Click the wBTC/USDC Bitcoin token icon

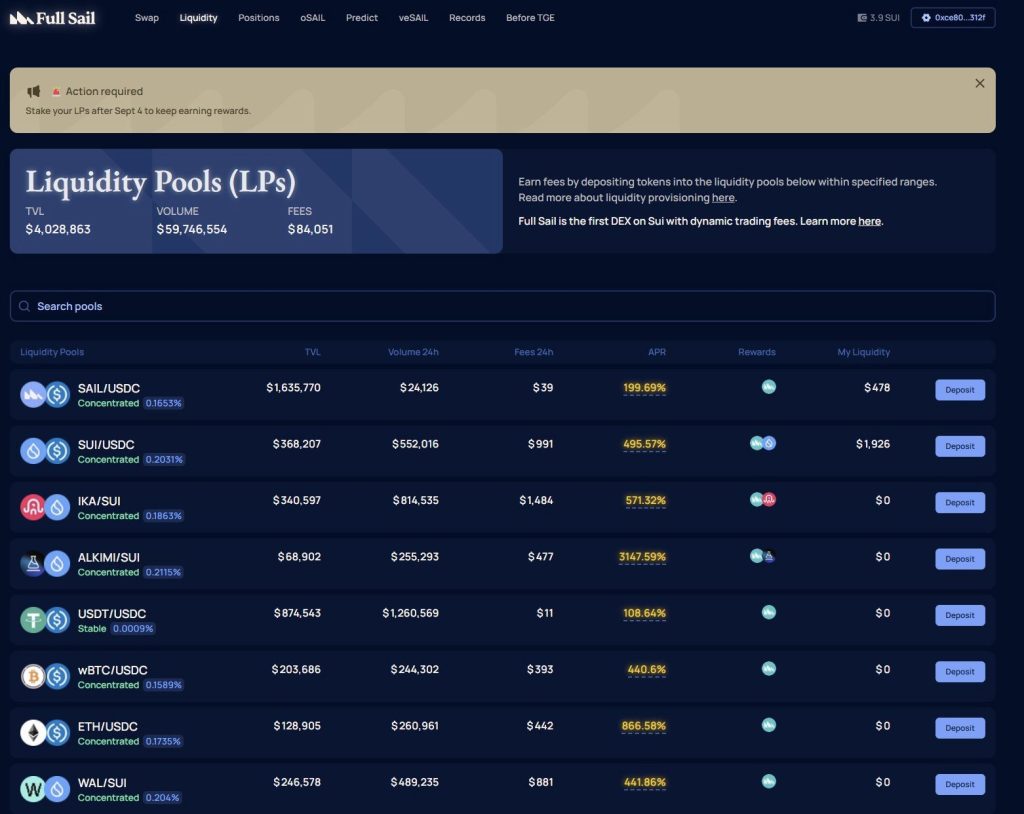click(34, 676)
